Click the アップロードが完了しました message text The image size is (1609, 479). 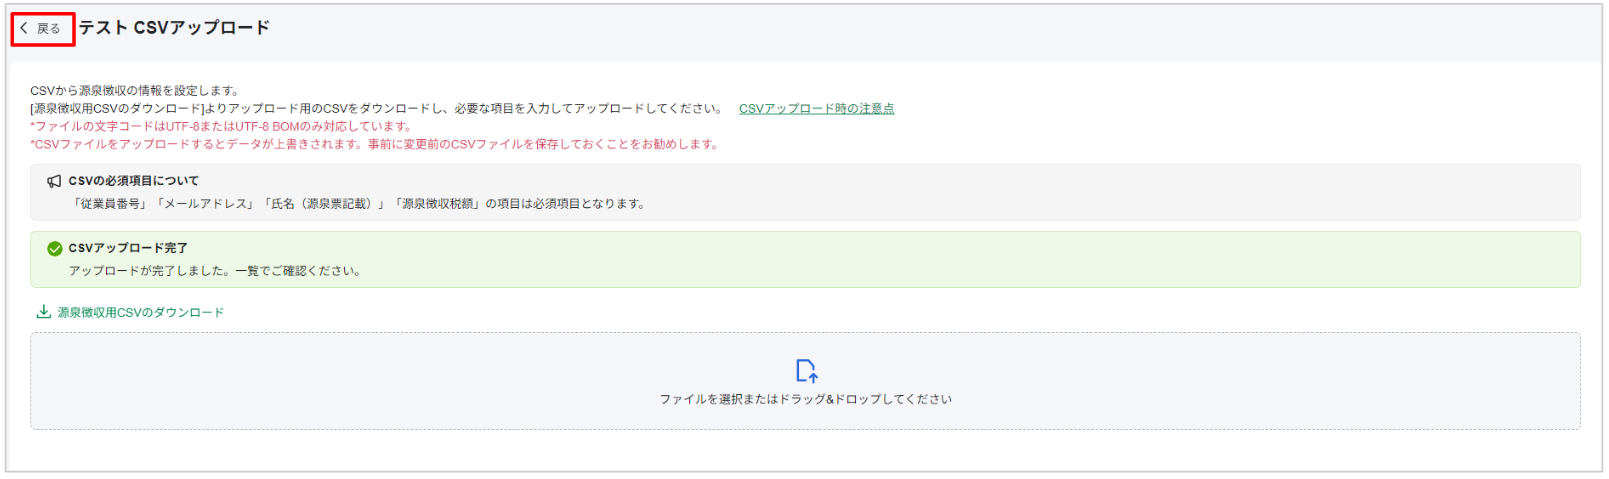pos(214,271)
